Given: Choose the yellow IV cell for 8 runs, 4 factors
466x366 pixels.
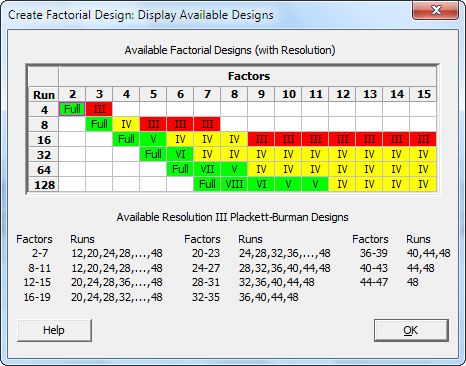Looking at the screenshot, I should click(126, 124).
